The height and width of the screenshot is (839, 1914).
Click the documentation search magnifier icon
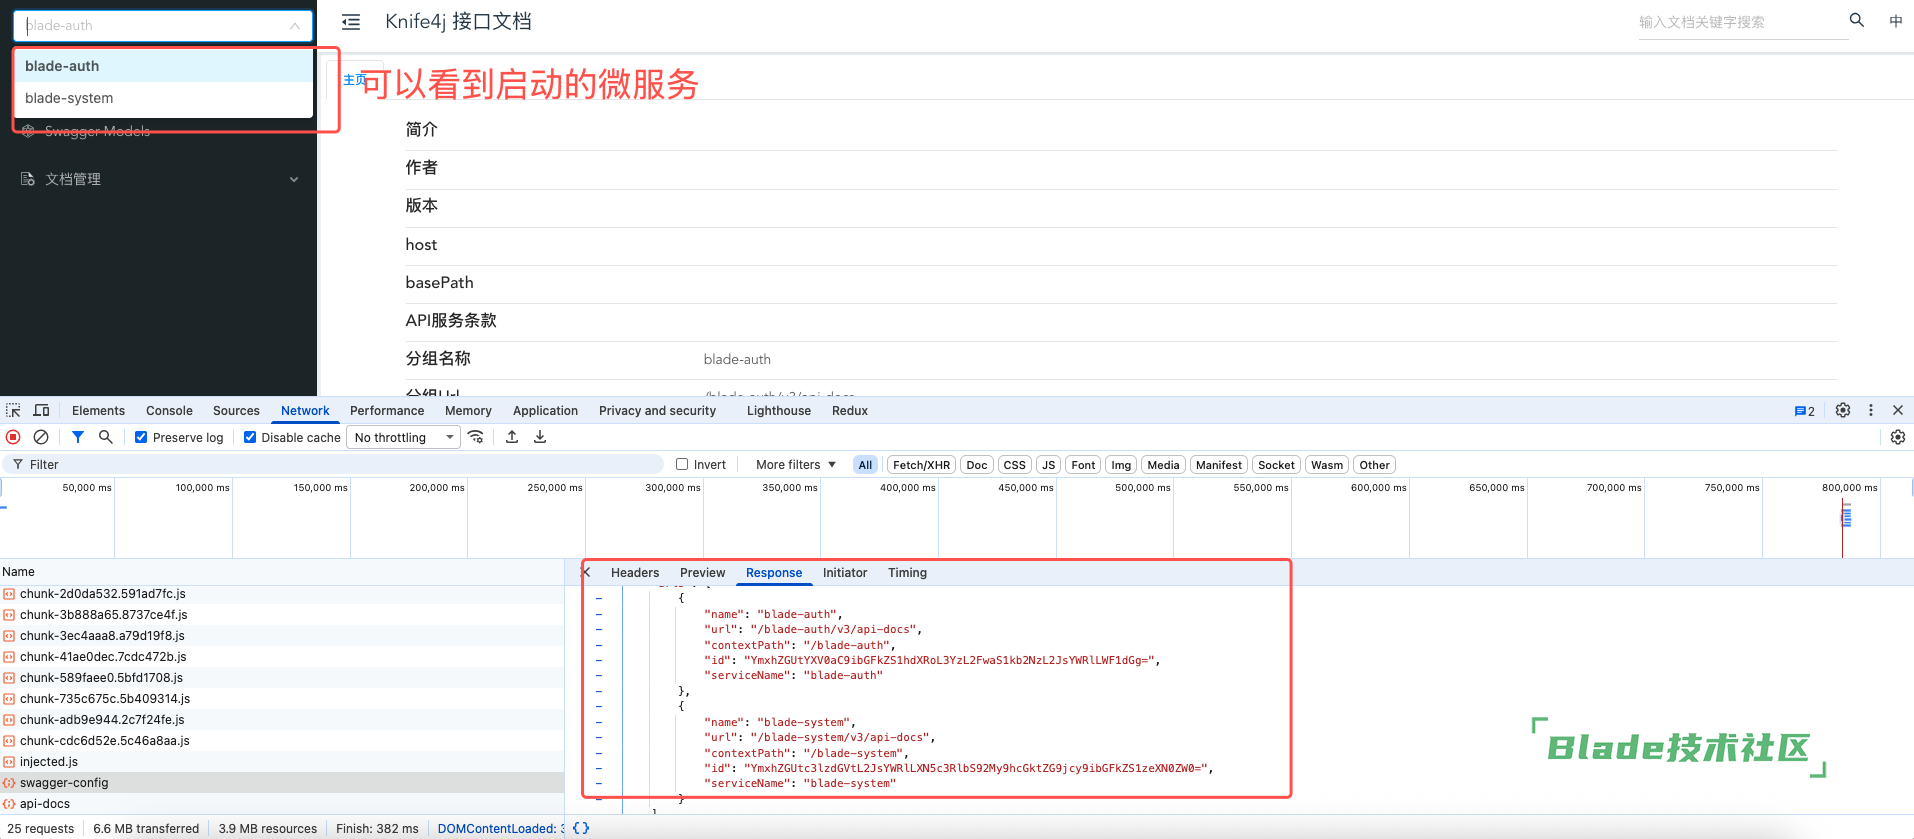point(1857,20)
